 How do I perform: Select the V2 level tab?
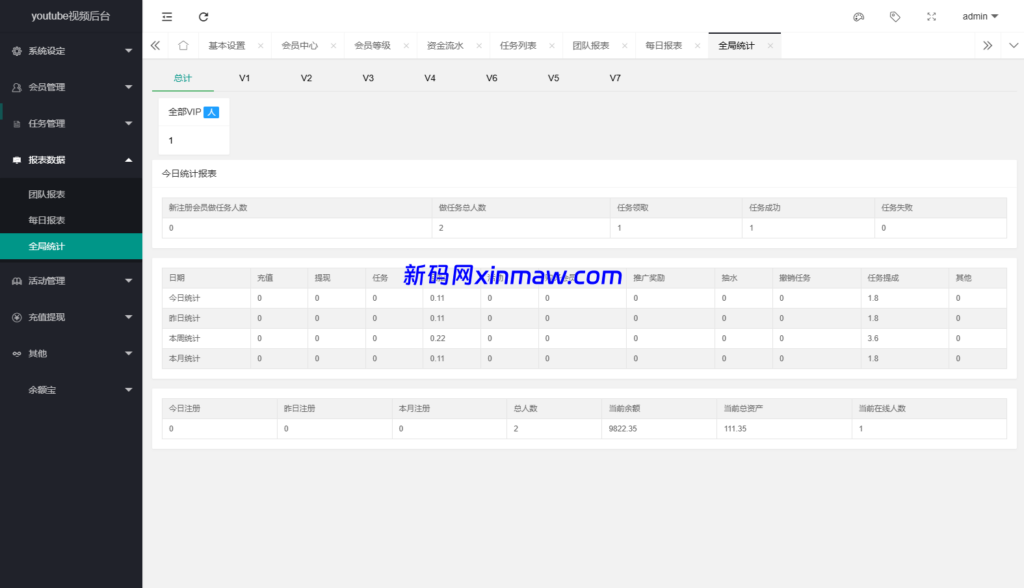click(x=306, y=78)
